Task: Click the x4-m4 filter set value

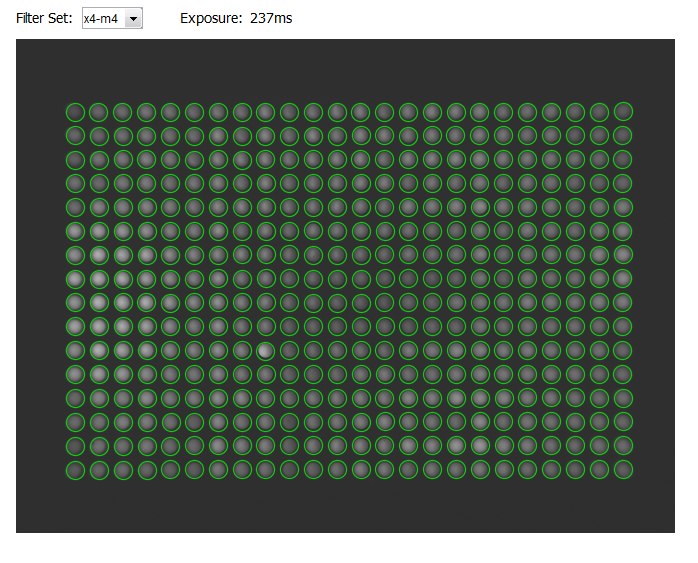Action: tap(103, 19)
